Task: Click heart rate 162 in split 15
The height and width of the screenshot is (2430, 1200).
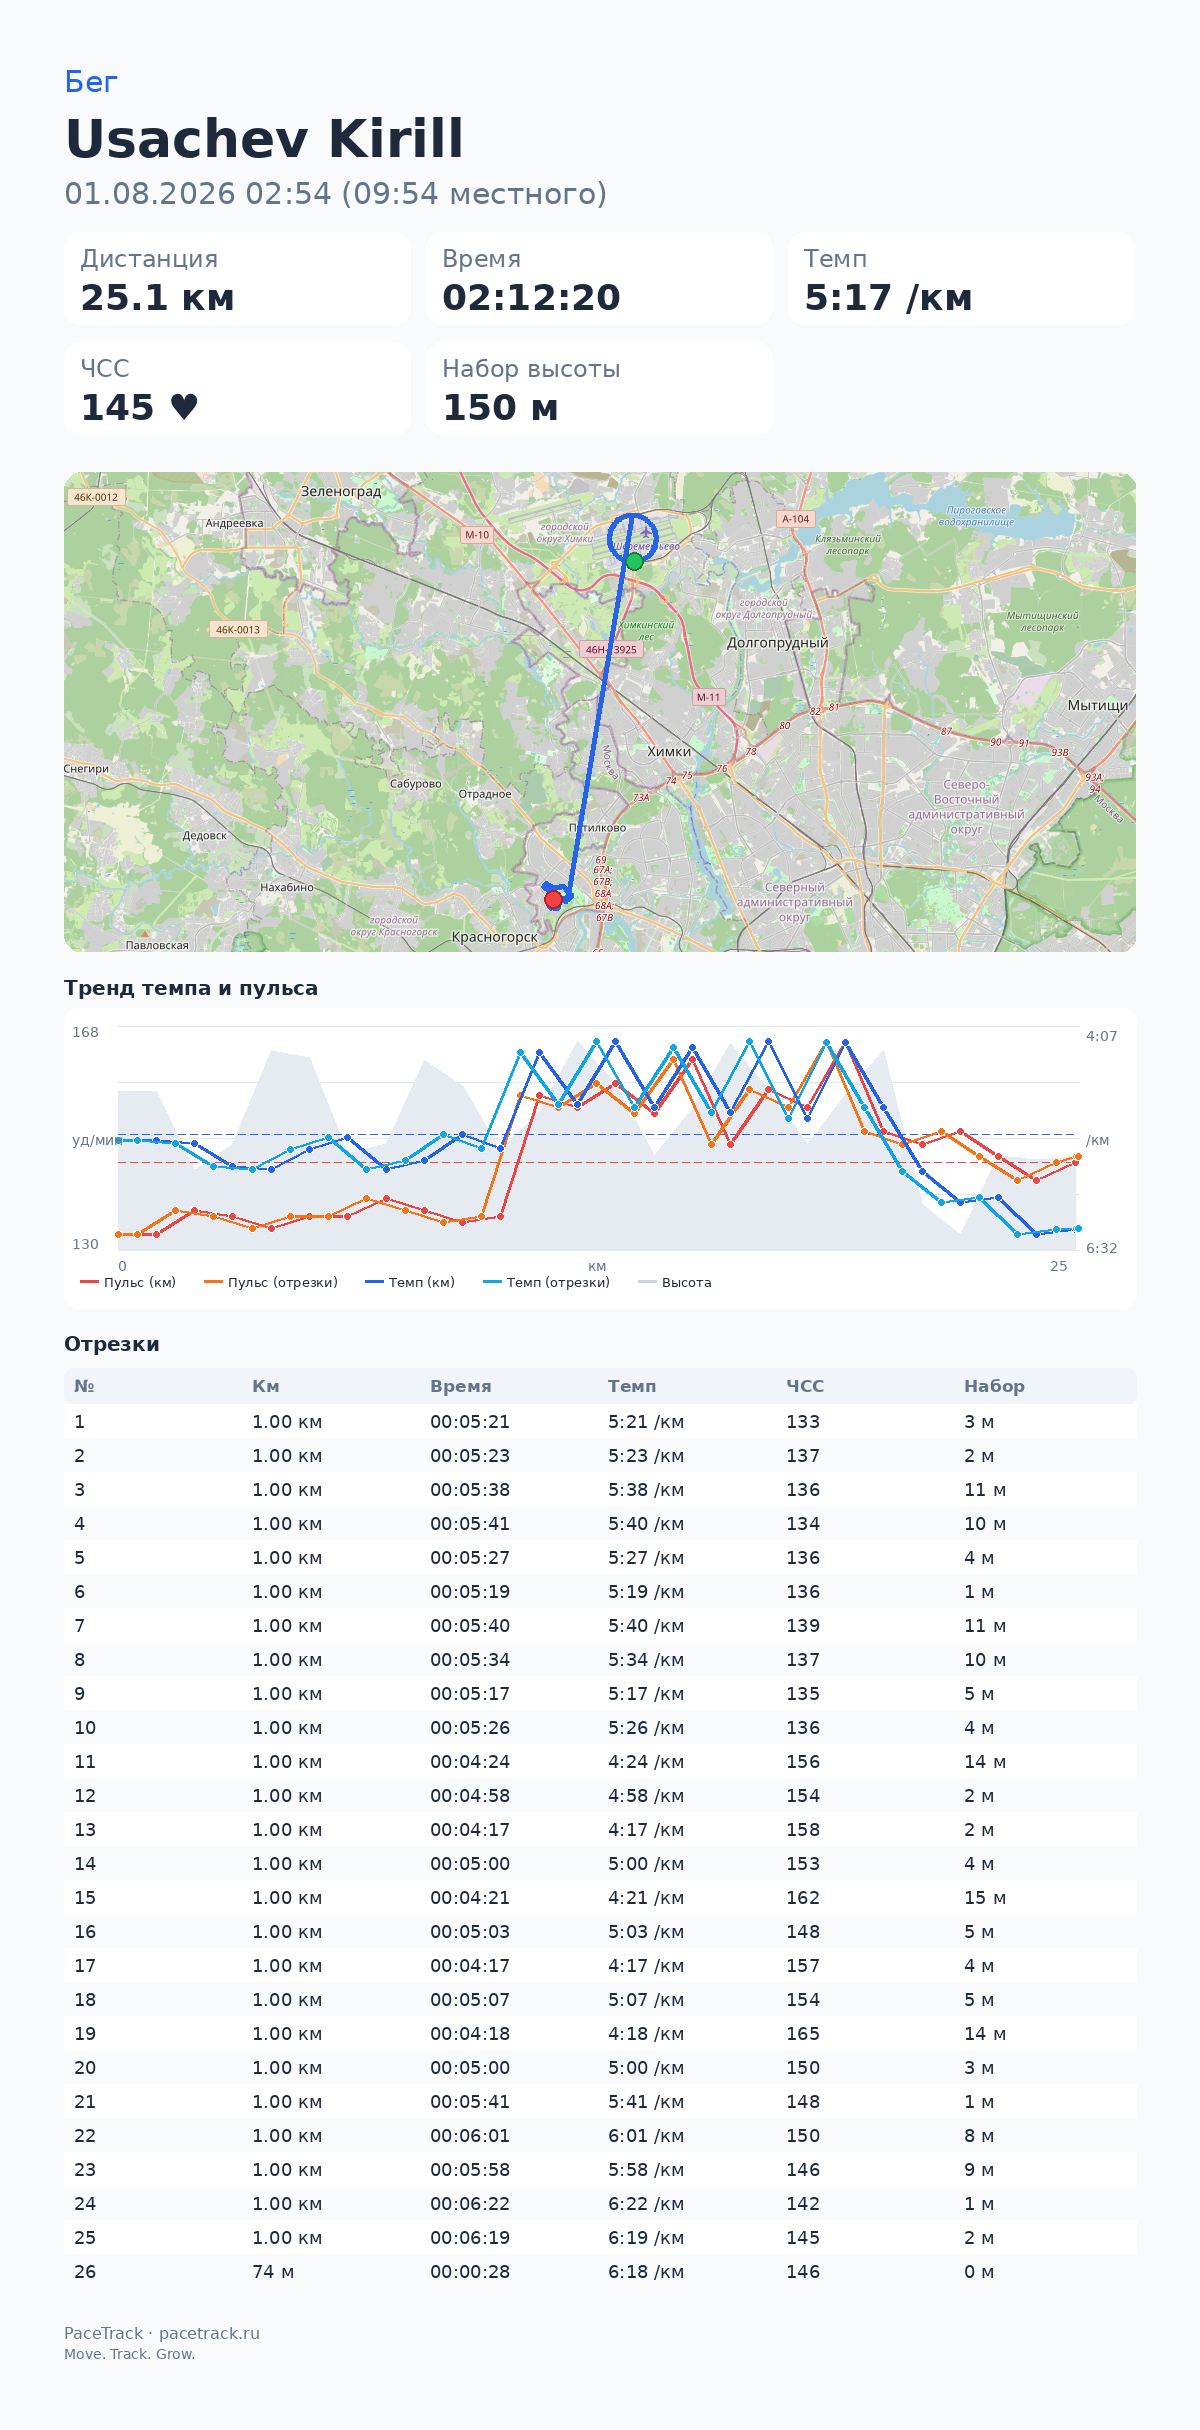Action: tap(803, 1898)
